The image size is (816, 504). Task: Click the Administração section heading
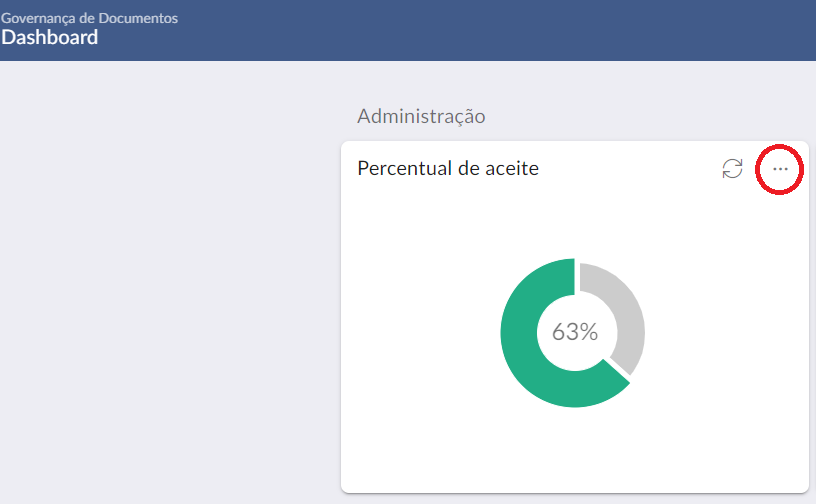point(421,116)
